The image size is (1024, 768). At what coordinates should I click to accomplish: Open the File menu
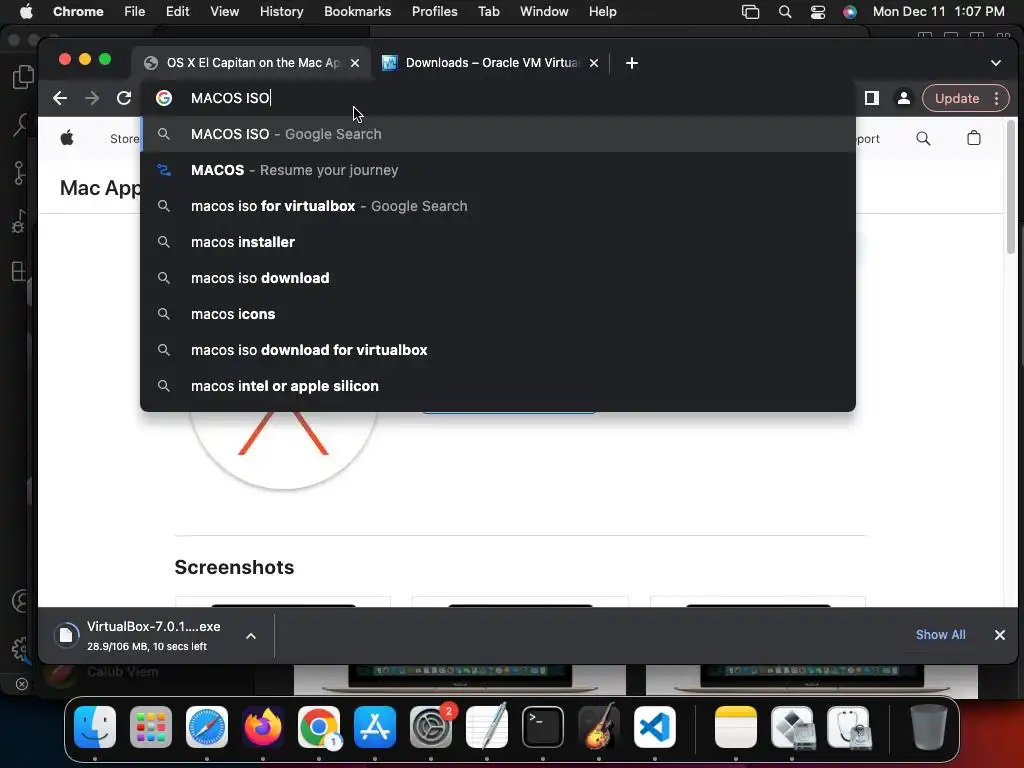point(135,11)
